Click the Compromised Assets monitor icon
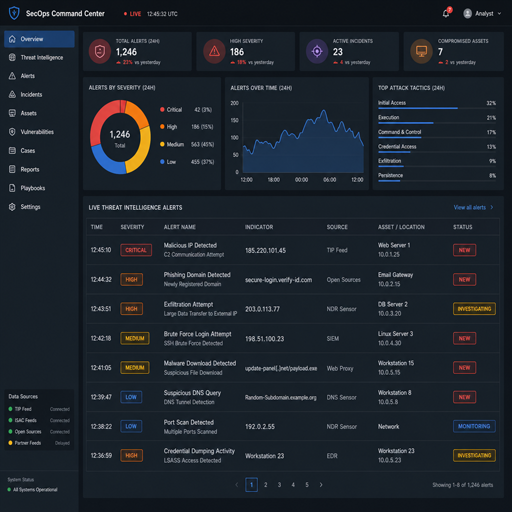Viewport: 512px width, 512px height. coord(421,51)
